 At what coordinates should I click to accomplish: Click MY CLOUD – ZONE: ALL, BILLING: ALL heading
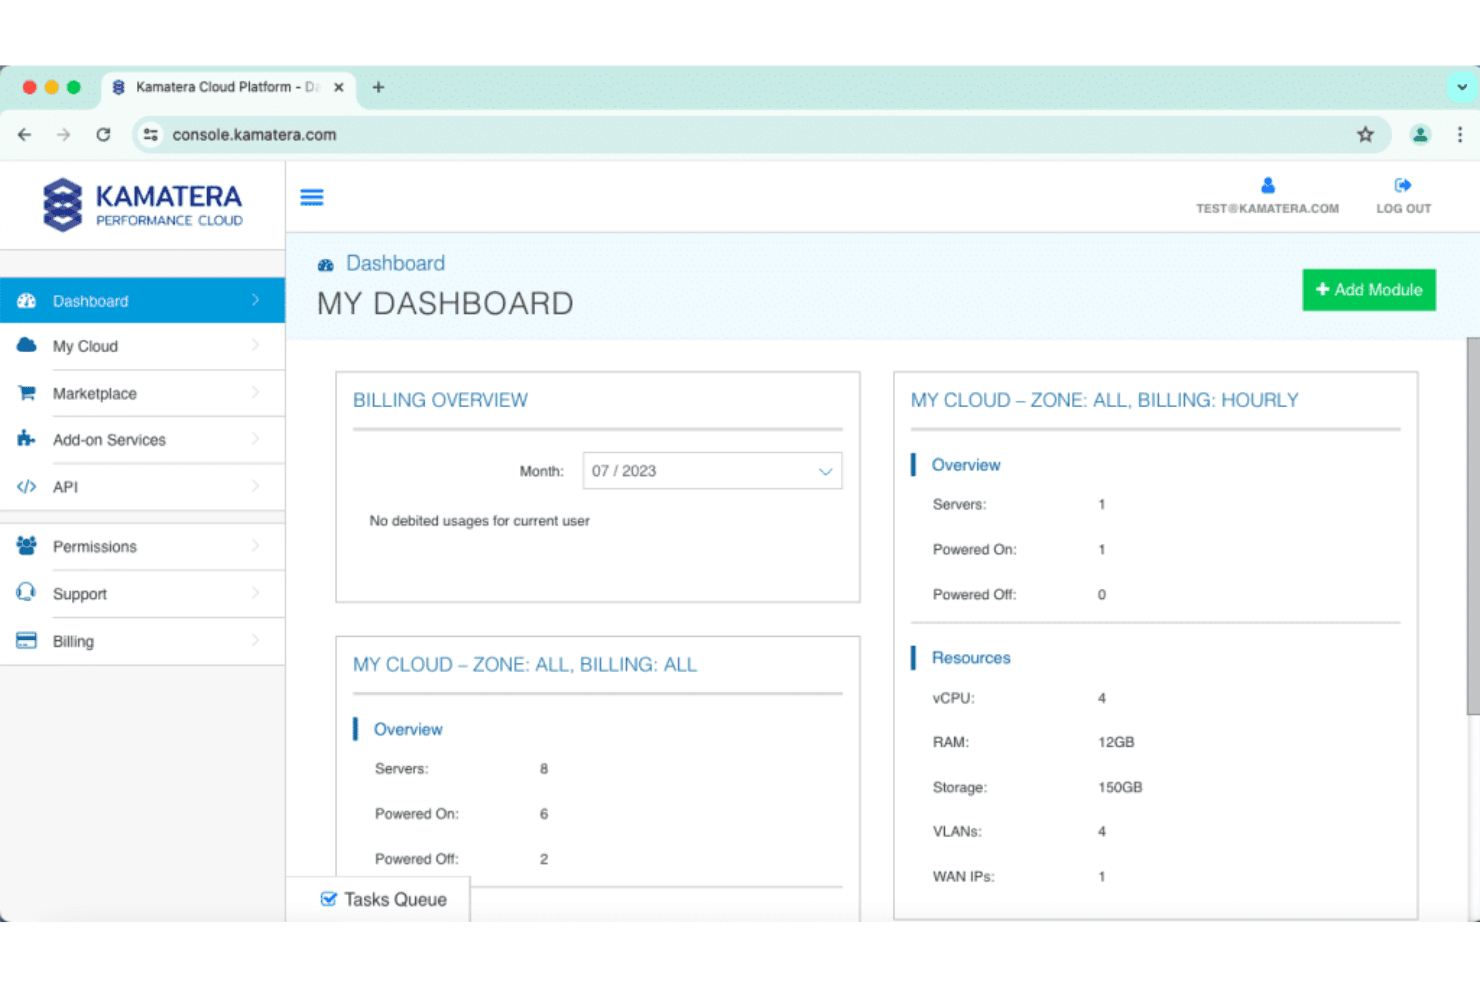(525, 665)
